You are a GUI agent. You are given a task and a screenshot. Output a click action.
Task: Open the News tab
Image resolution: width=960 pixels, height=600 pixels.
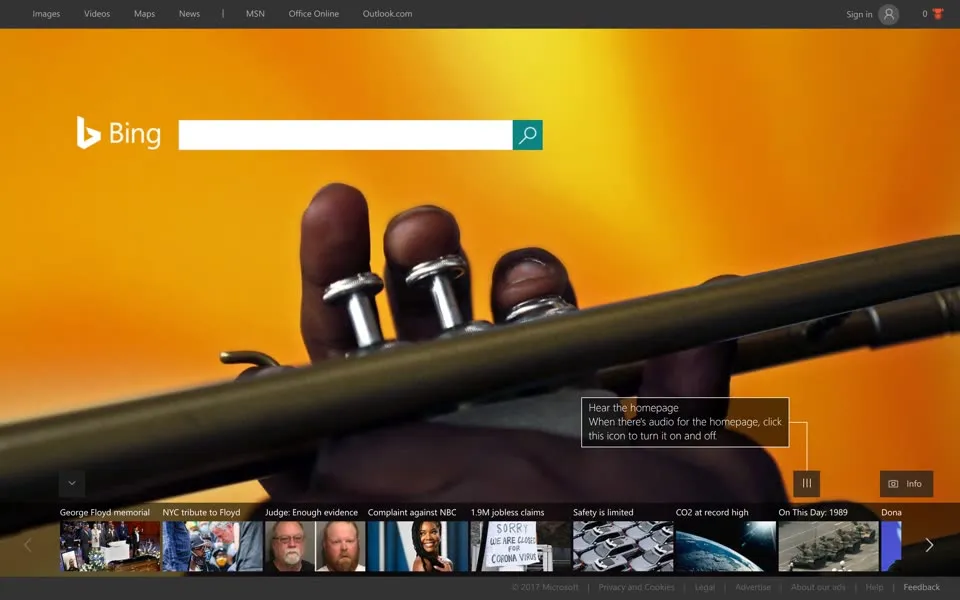pos(189,13)
